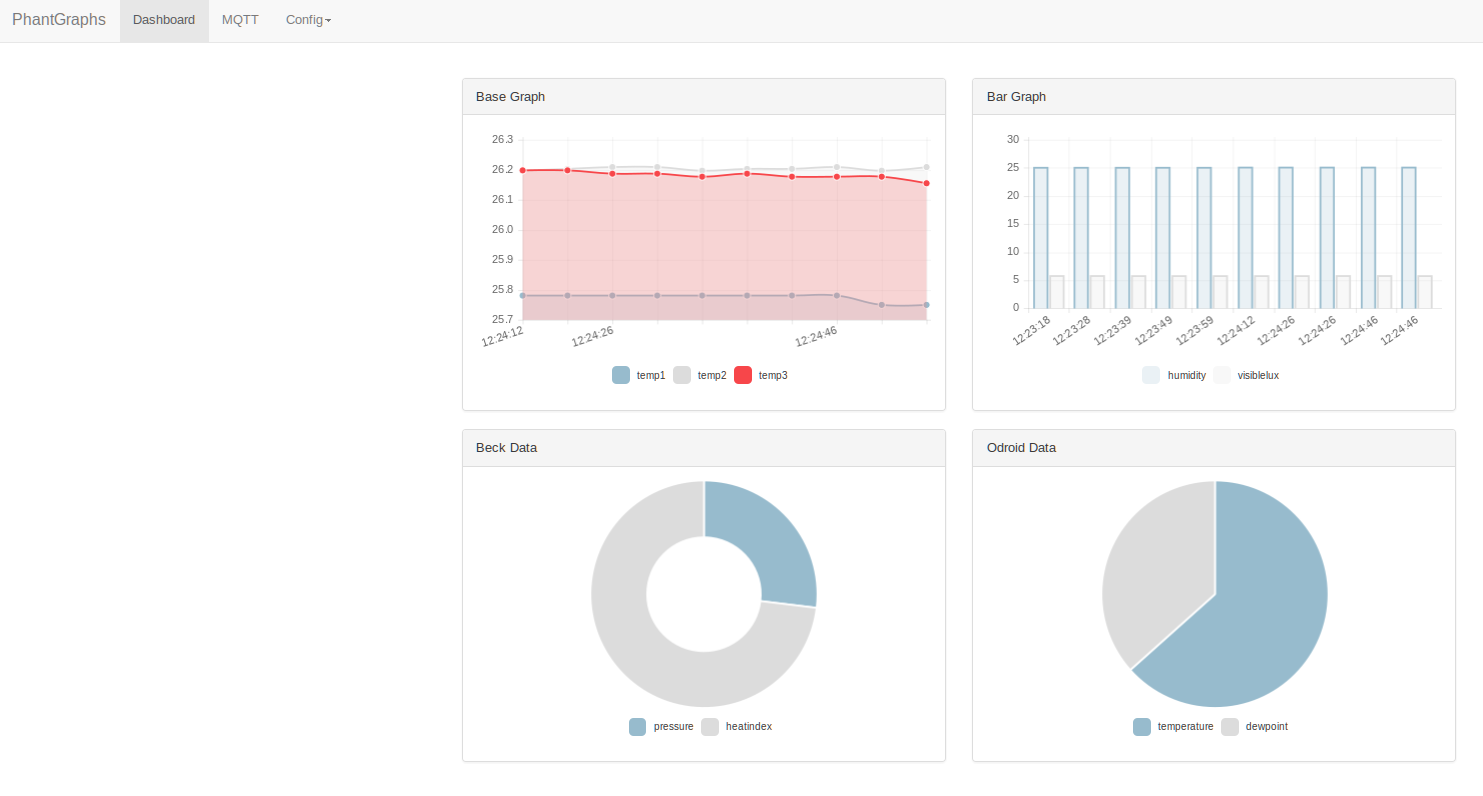This screenshot has width=1483, height=796.
Task: Toggle temperature legend swatch
Action: coord(1142,727)
